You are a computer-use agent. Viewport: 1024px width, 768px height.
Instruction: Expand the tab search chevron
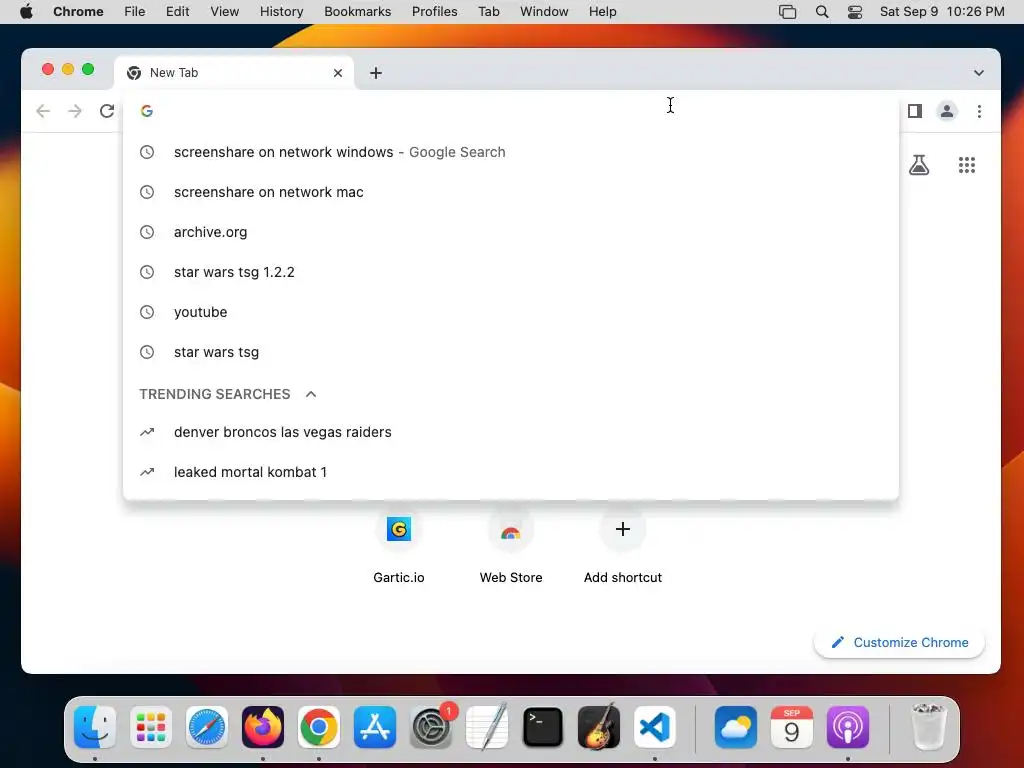click(978, 73)
